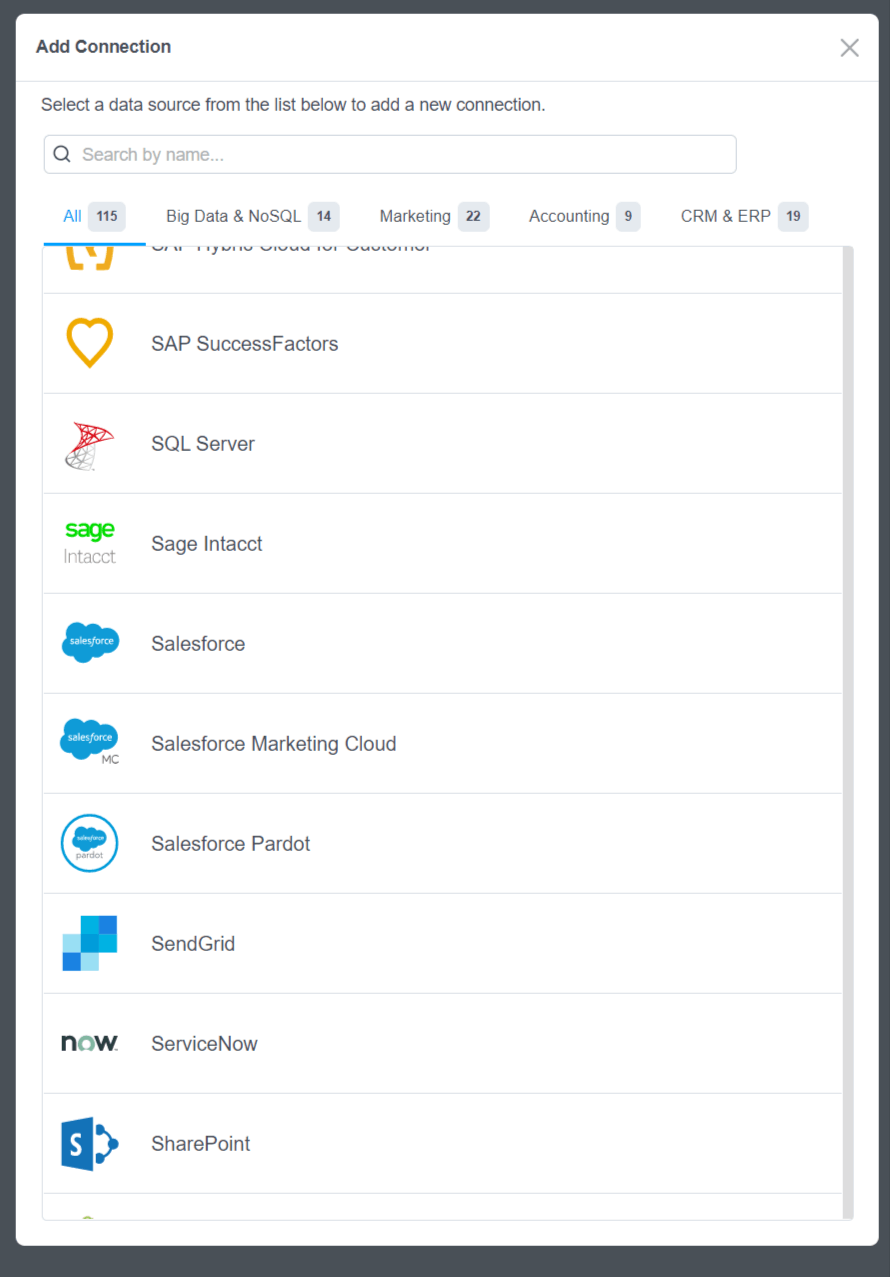This screenshot has height=1277, width=890.
Task: Click the Salesforce Pardot circular icon
Action: (x=90, y=843)
